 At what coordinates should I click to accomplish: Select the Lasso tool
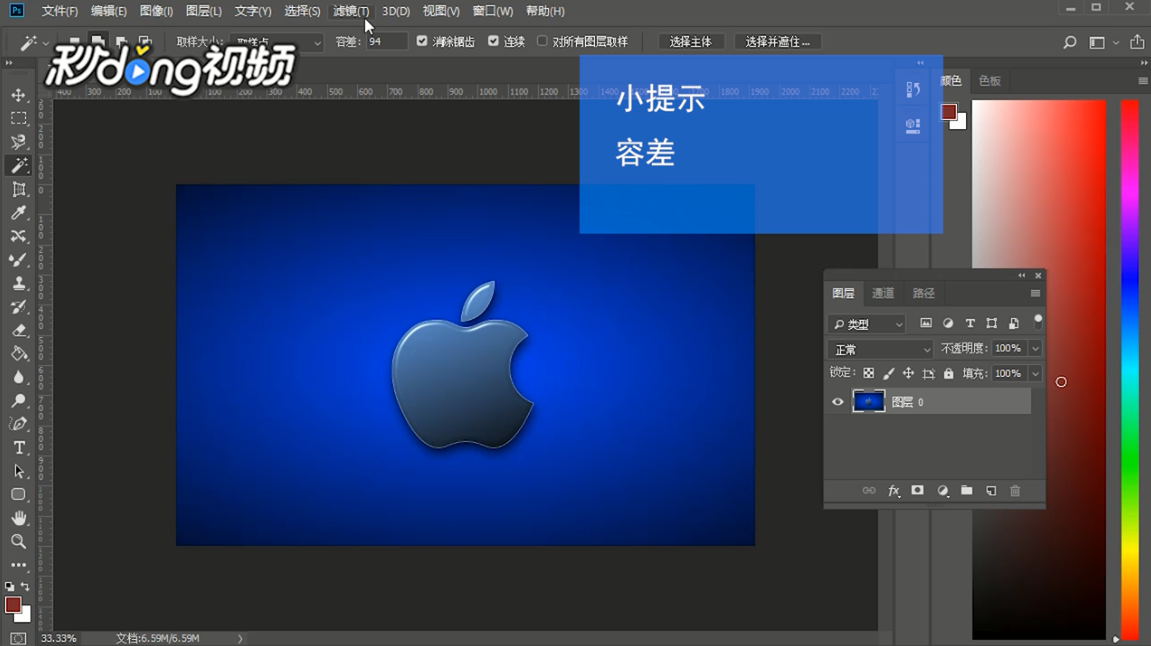(x=19, y=142)
